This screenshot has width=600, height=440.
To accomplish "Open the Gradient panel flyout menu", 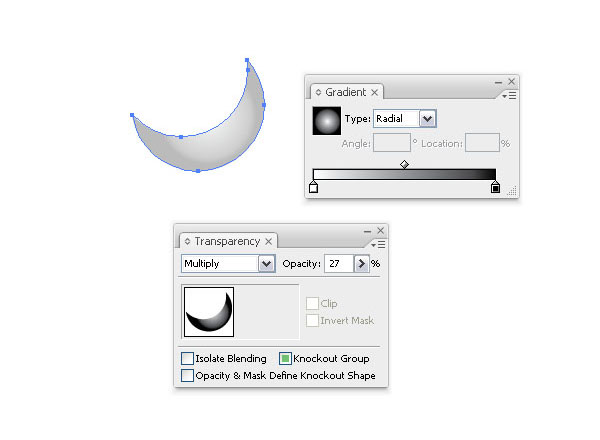I will point(509,96).
